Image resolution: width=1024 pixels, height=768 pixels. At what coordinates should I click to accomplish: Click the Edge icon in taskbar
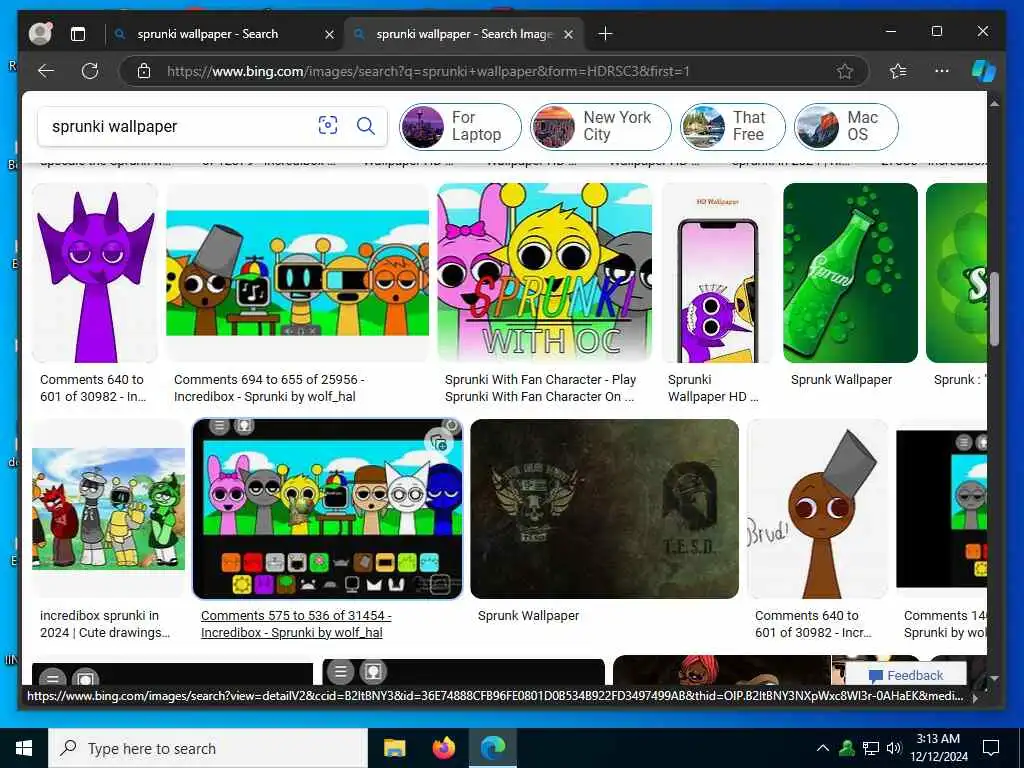point(494,748)
